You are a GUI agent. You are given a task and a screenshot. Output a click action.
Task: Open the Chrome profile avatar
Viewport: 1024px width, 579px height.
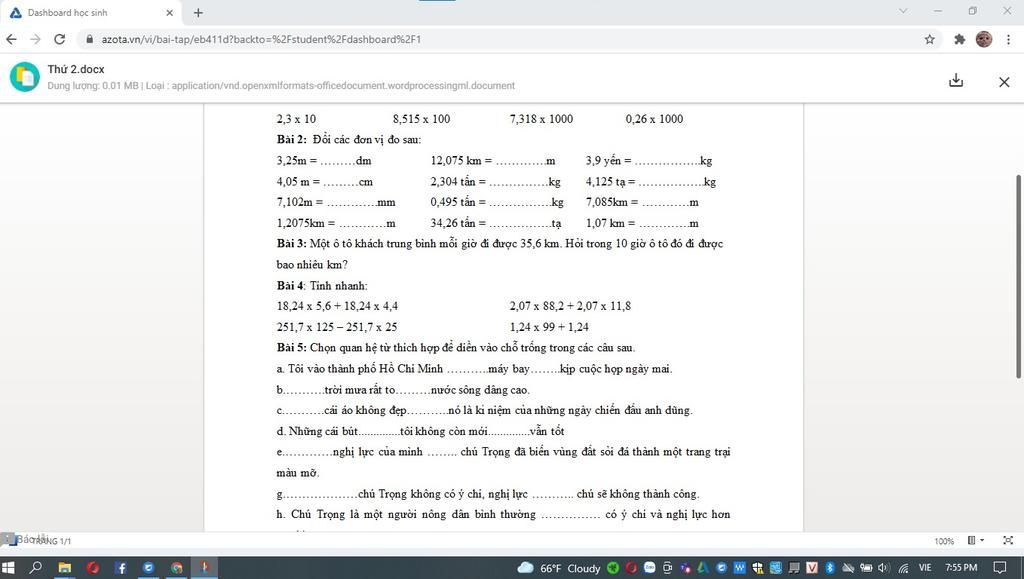click(984, 39)
